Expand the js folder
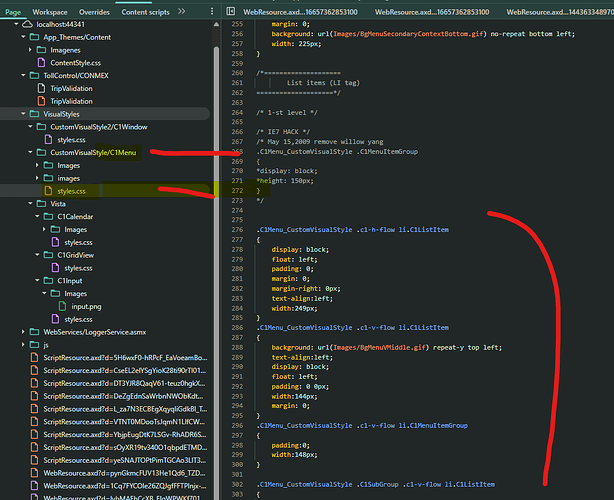This screenshot has width=614, height=500. [23, 345]
